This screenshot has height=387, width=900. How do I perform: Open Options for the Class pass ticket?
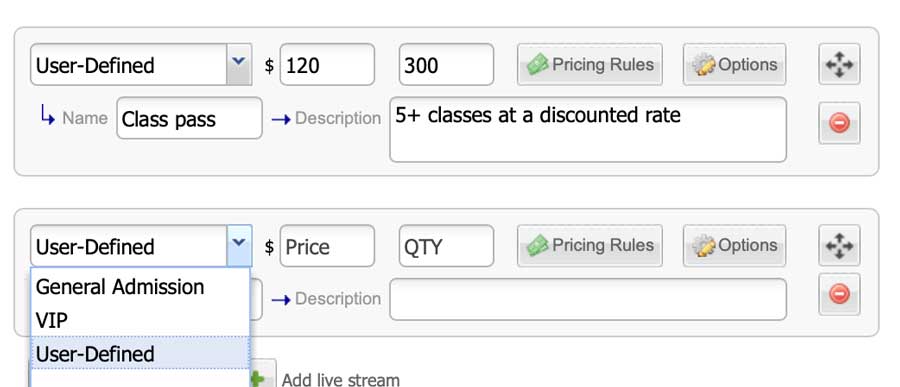[734, 64]
